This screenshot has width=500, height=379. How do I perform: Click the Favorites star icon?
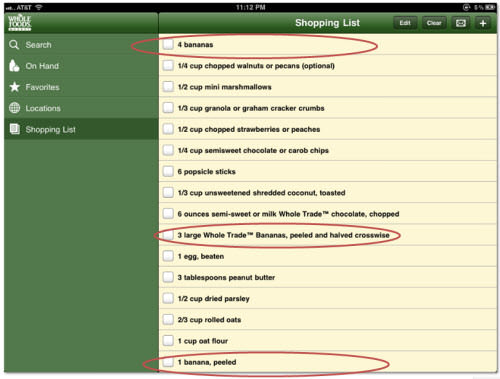click(x=14, y=87)
